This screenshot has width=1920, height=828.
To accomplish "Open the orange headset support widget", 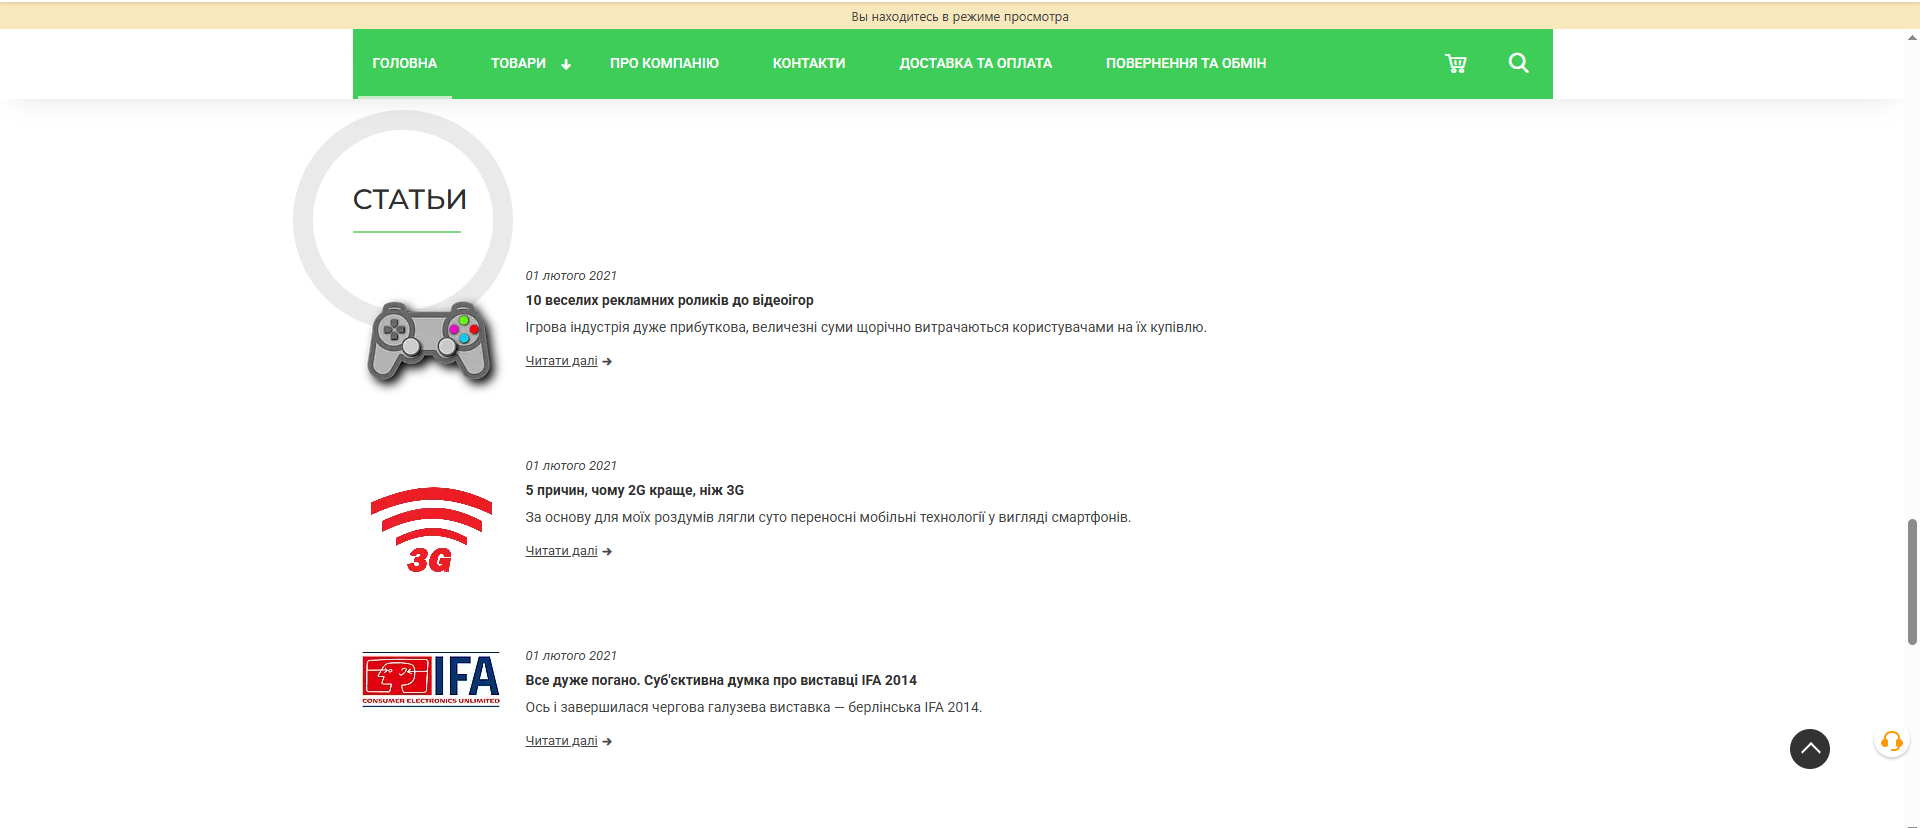I will tap(1891, 741).
